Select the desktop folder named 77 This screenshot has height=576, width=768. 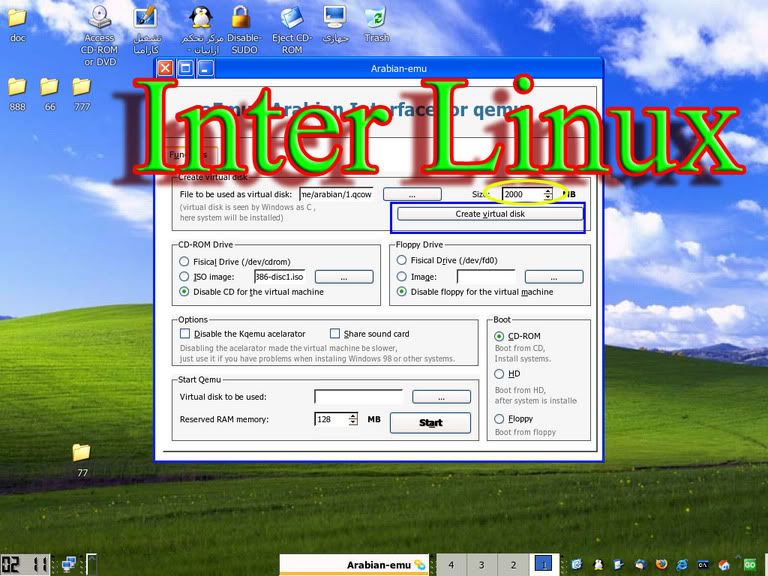click(82, 459)
